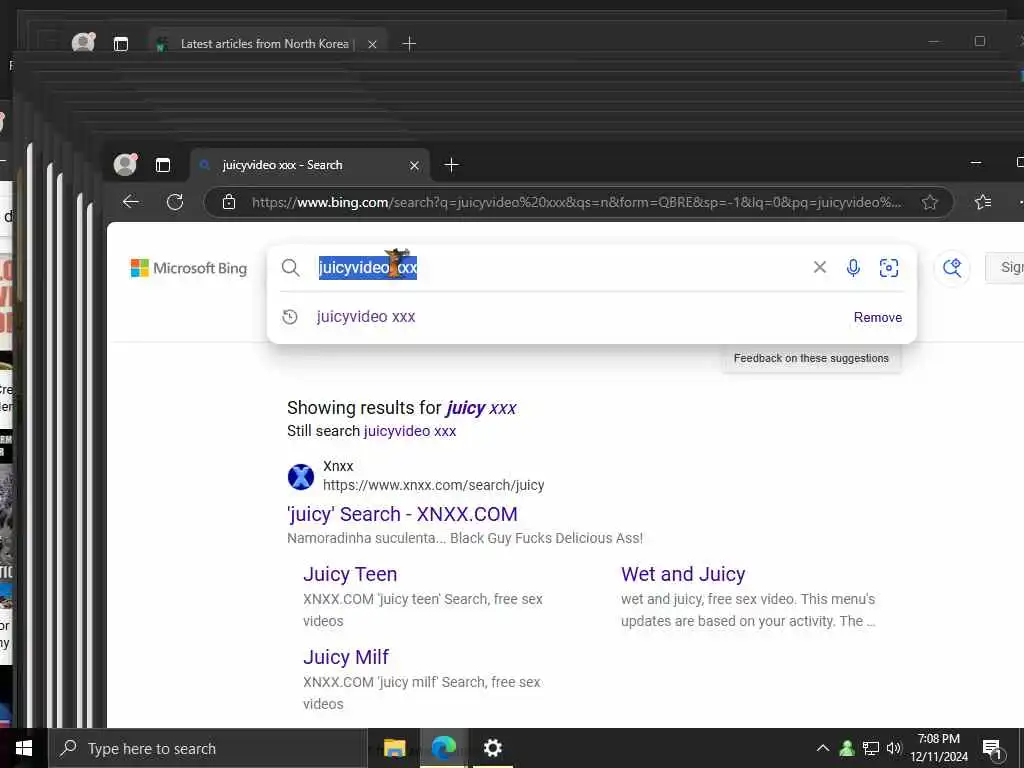
Task: Open Microsoft Edge from the taskbar
Action: pos(443,748)
